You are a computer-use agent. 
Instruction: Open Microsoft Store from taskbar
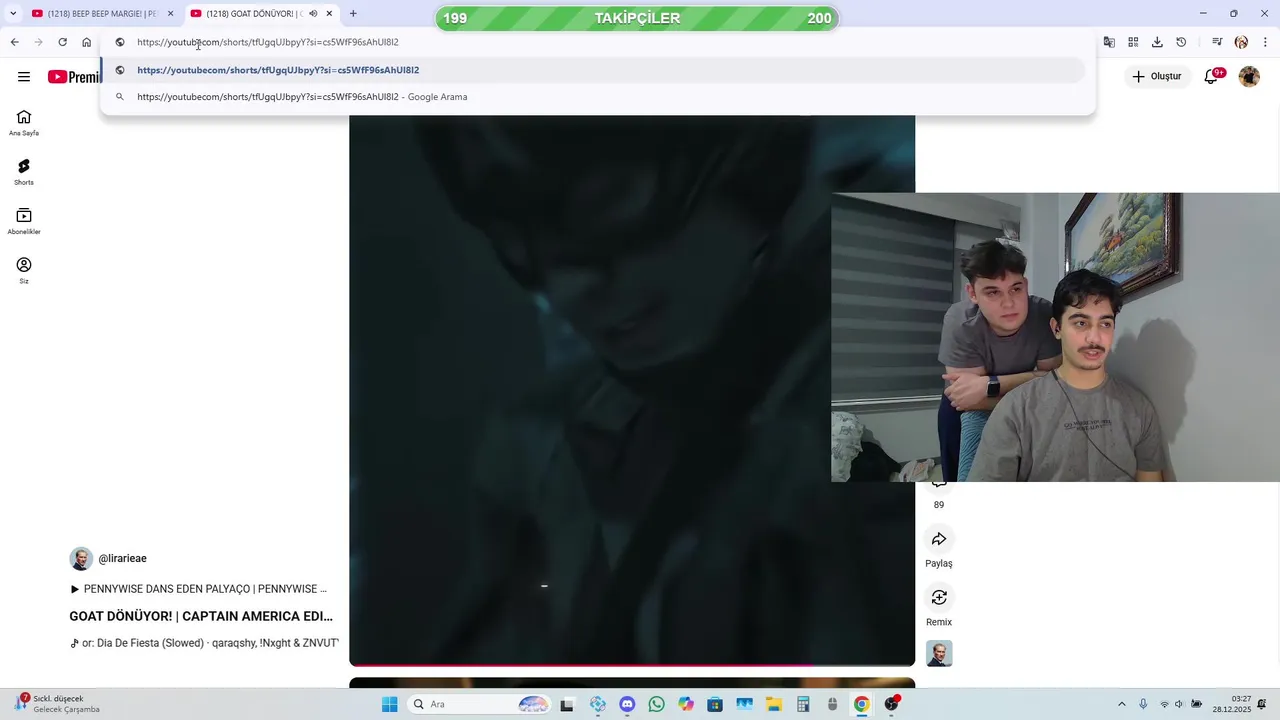(715, 704)
